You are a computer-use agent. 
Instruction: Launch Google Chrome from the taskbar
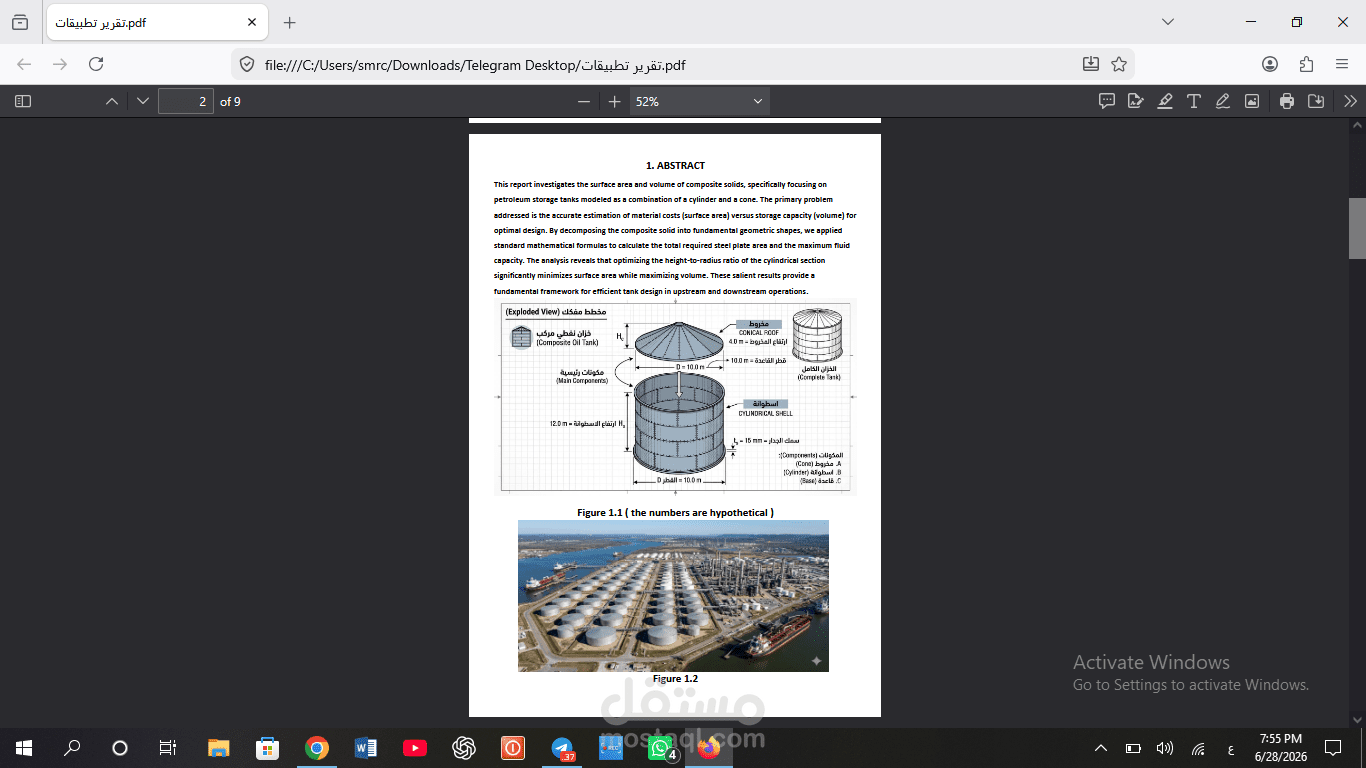click(316, 748)
